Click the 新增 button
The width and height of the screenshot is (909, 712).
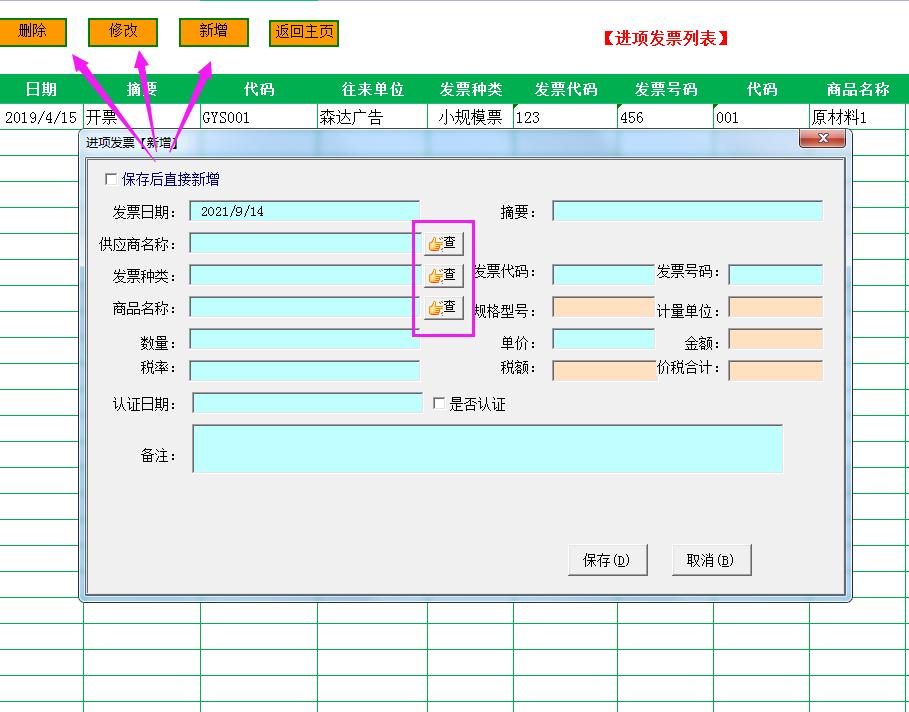pyautogui.click(x=213, y=31)
